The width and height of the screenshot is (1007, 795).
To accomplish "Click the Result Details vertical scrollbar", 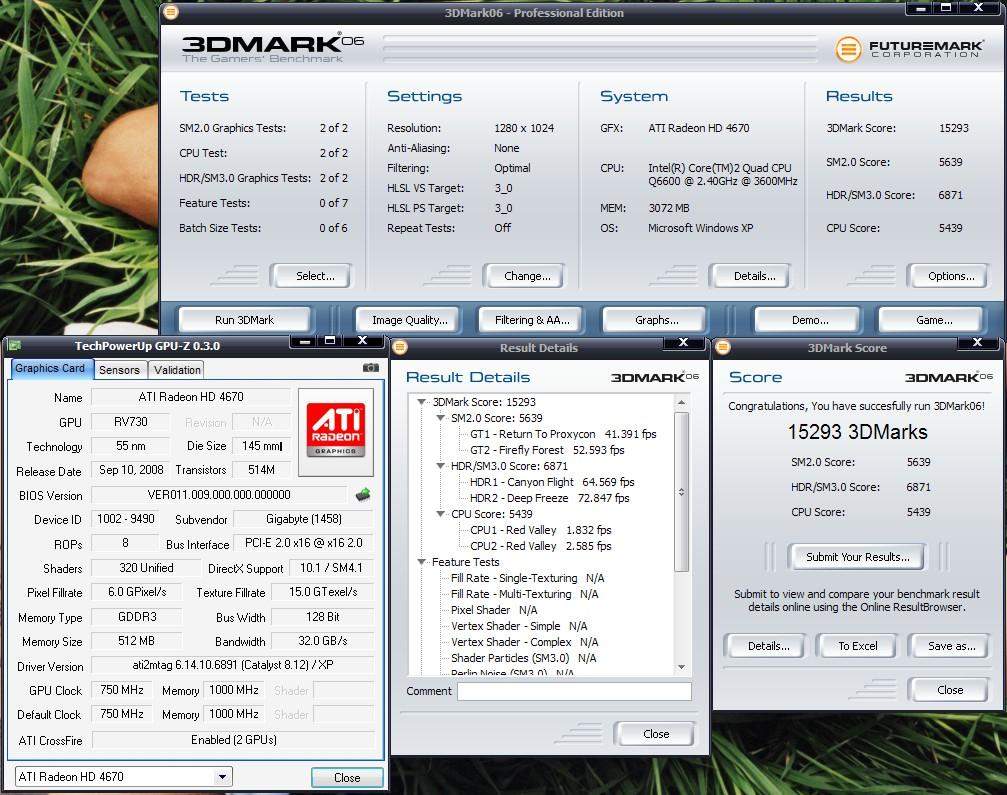I will point(682,492).
